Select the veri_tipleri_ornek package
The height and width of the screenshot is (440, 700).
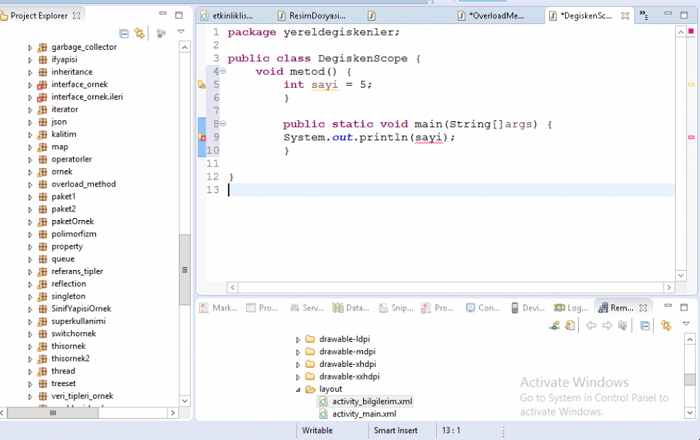82,396
